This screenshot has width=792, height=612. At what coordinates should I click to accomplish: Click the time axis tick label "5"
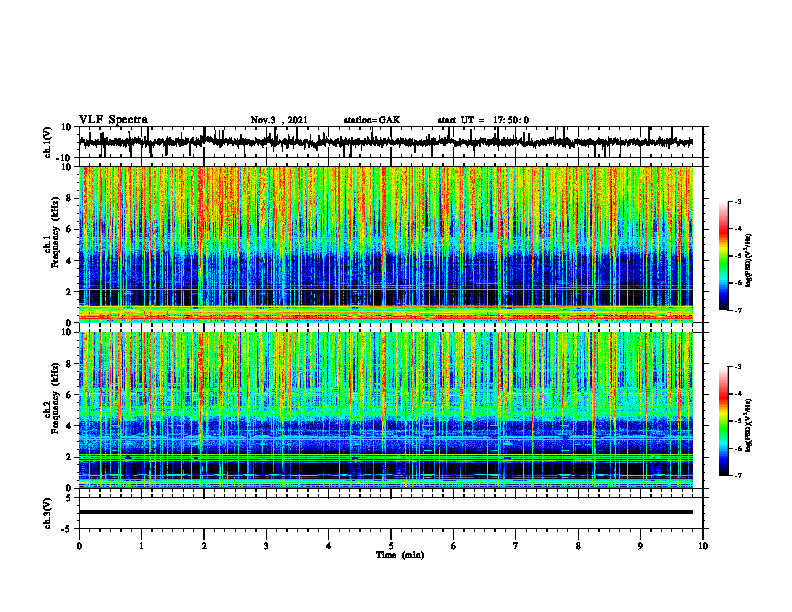(x=391, y=546)
